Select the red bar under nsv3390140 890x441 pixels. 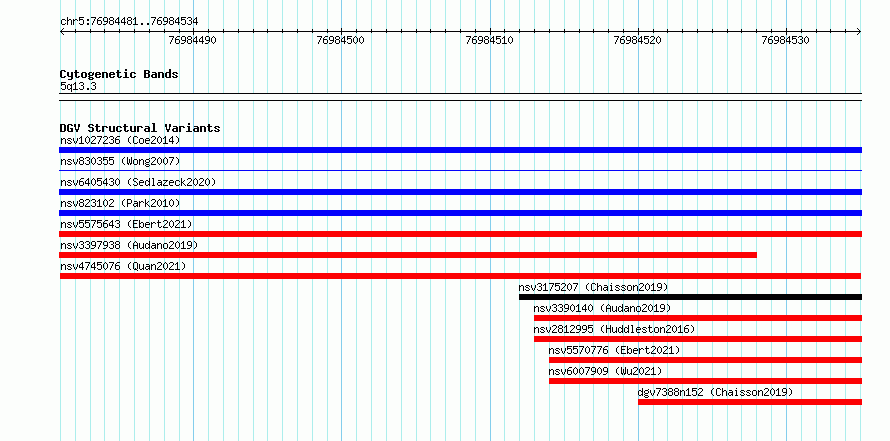pyautogui.click(x=698, y=318)
